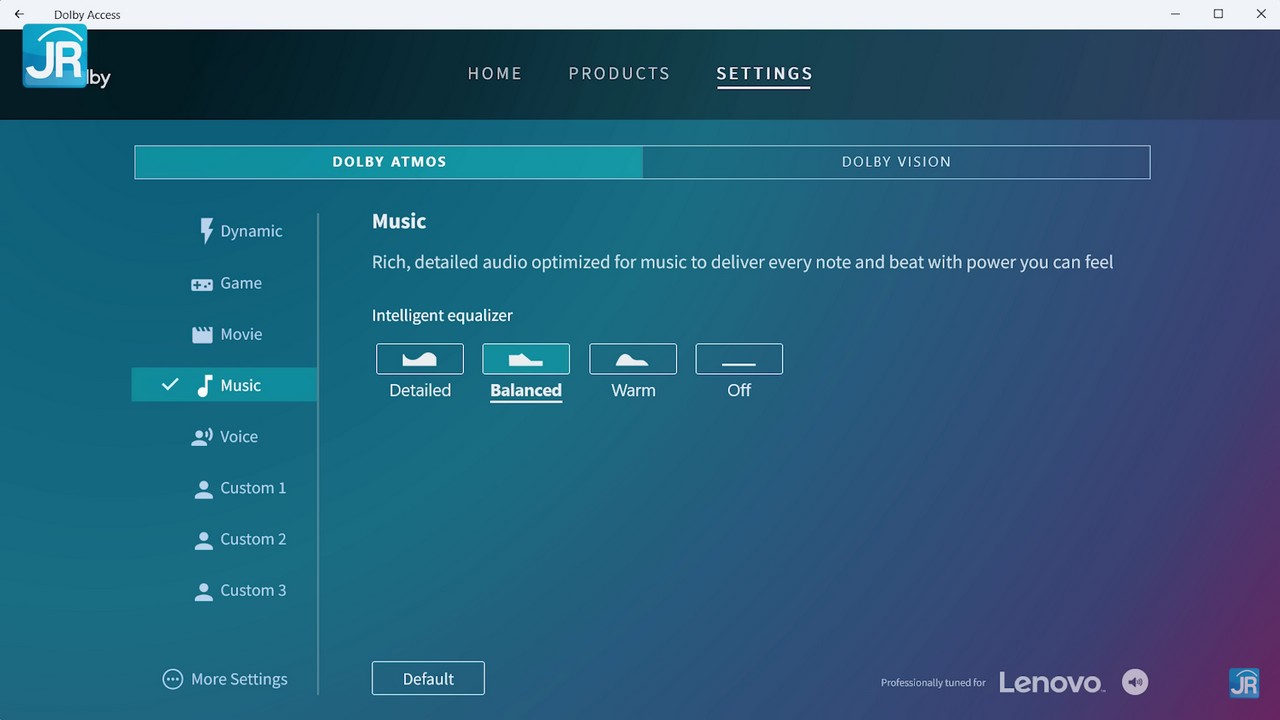This screenshot has width=1280, height=720.
Task: Select the Movie clapperboard profile
Action: pos(228,335)
